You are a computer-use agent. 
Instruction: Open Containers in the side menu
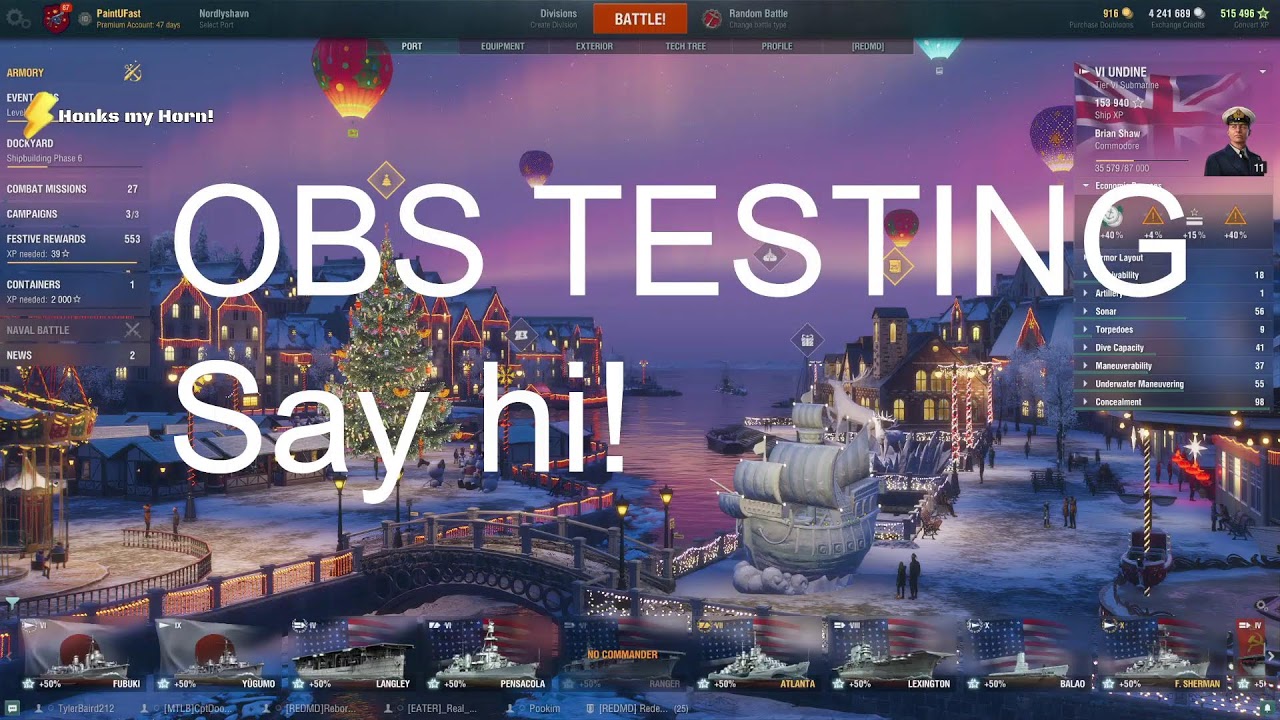coord(73,291)
